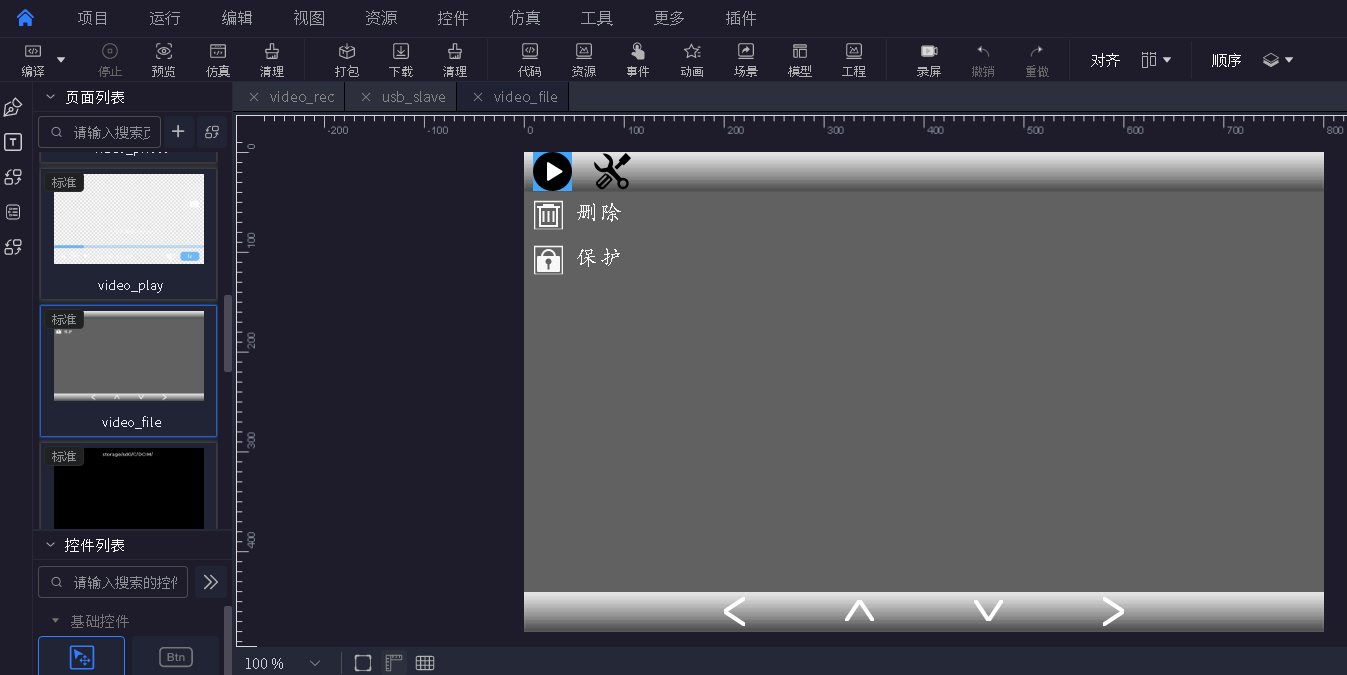1347x675 pixels.
Task: Click the pen icon in left sidebar
Action: click(x=13, y=107)
